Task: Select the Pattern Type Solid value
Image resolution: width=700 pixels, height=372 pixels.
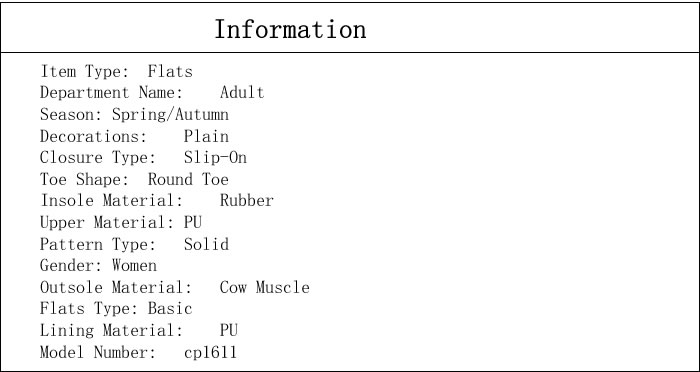Action: coord(206,244)
